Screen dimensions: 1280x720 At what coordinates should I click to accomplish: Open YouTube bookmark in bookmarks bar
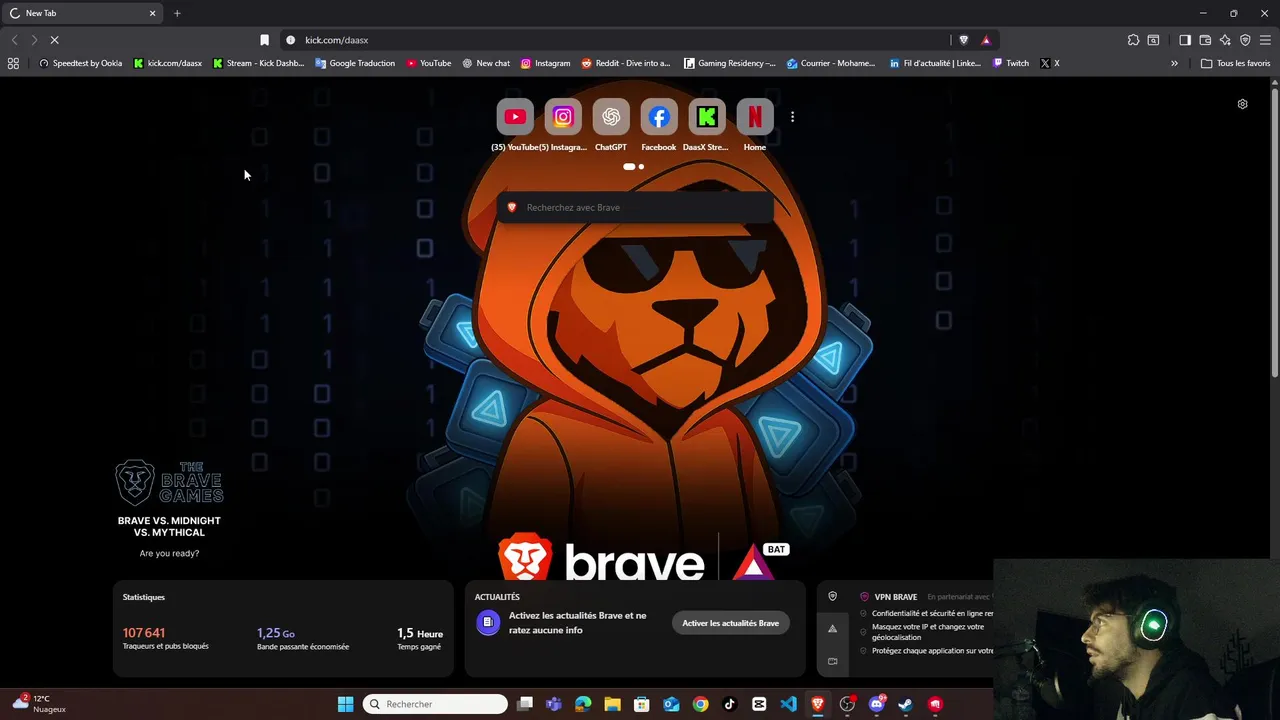coord(429,63)
